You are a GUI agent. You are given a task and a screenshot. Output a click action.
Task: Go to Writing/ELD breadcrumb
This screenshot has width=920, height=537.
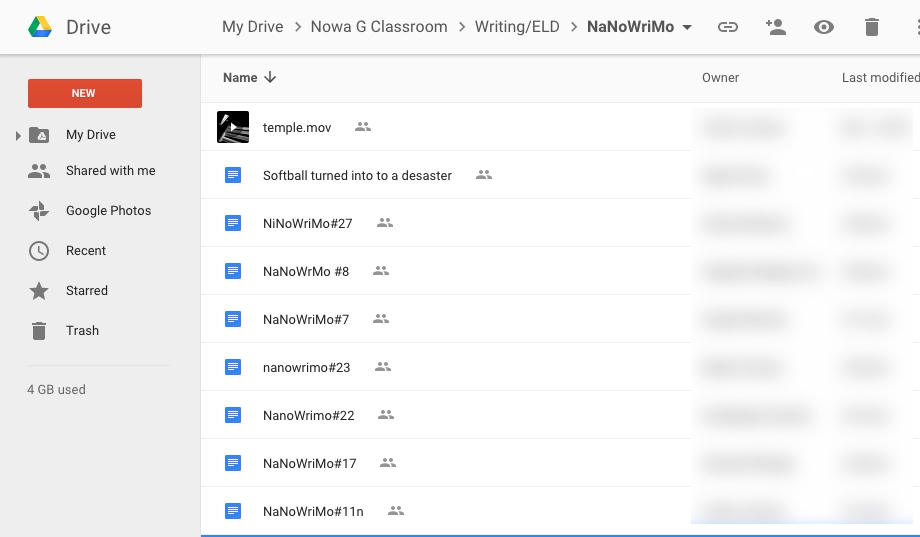[x=517, y=27]
